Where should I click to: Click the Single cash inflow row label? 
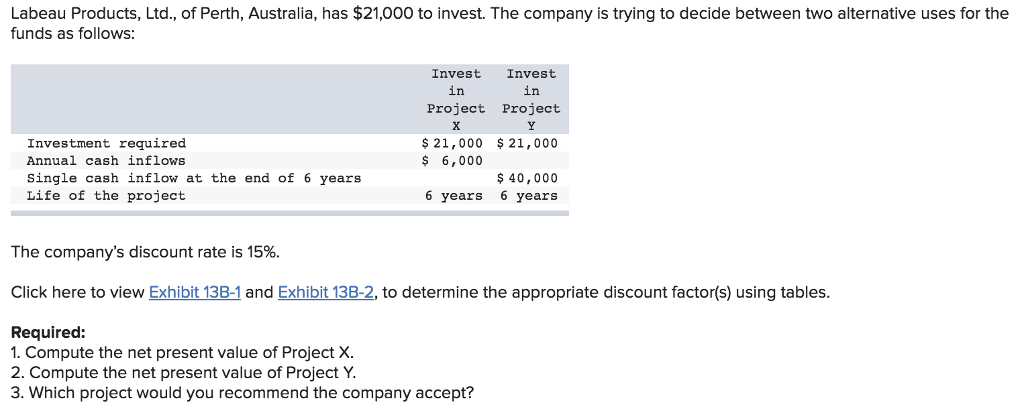click(194, 178)
